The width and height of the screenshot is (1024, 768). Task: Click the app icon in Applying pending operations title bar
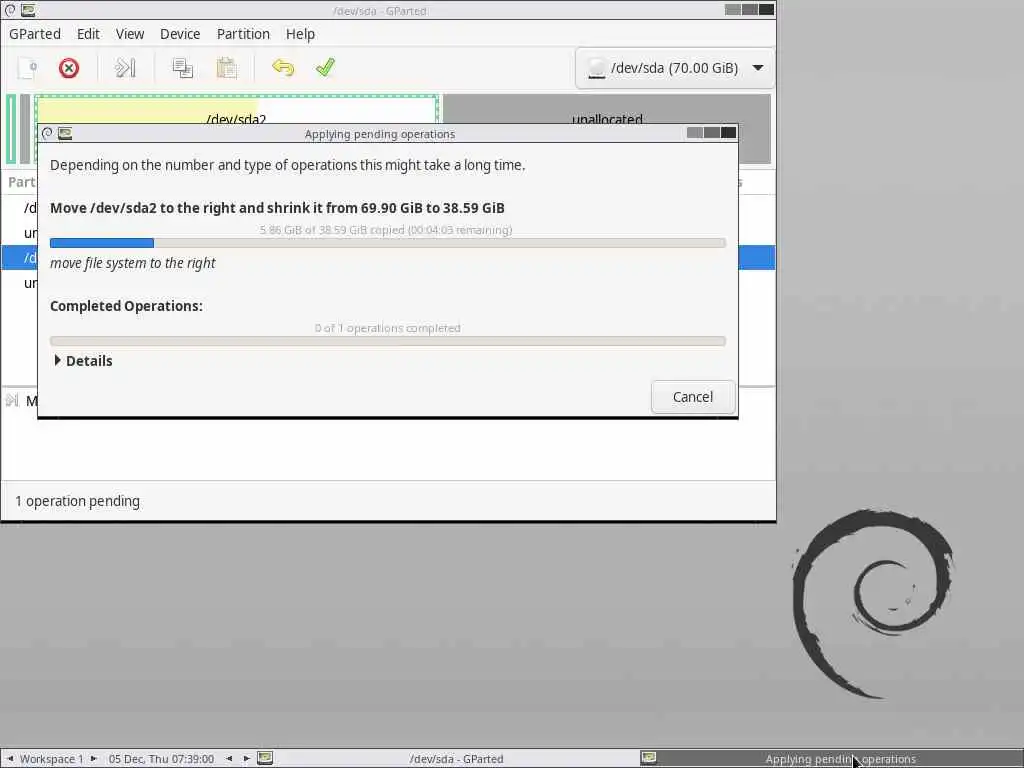tap(65, 133)
